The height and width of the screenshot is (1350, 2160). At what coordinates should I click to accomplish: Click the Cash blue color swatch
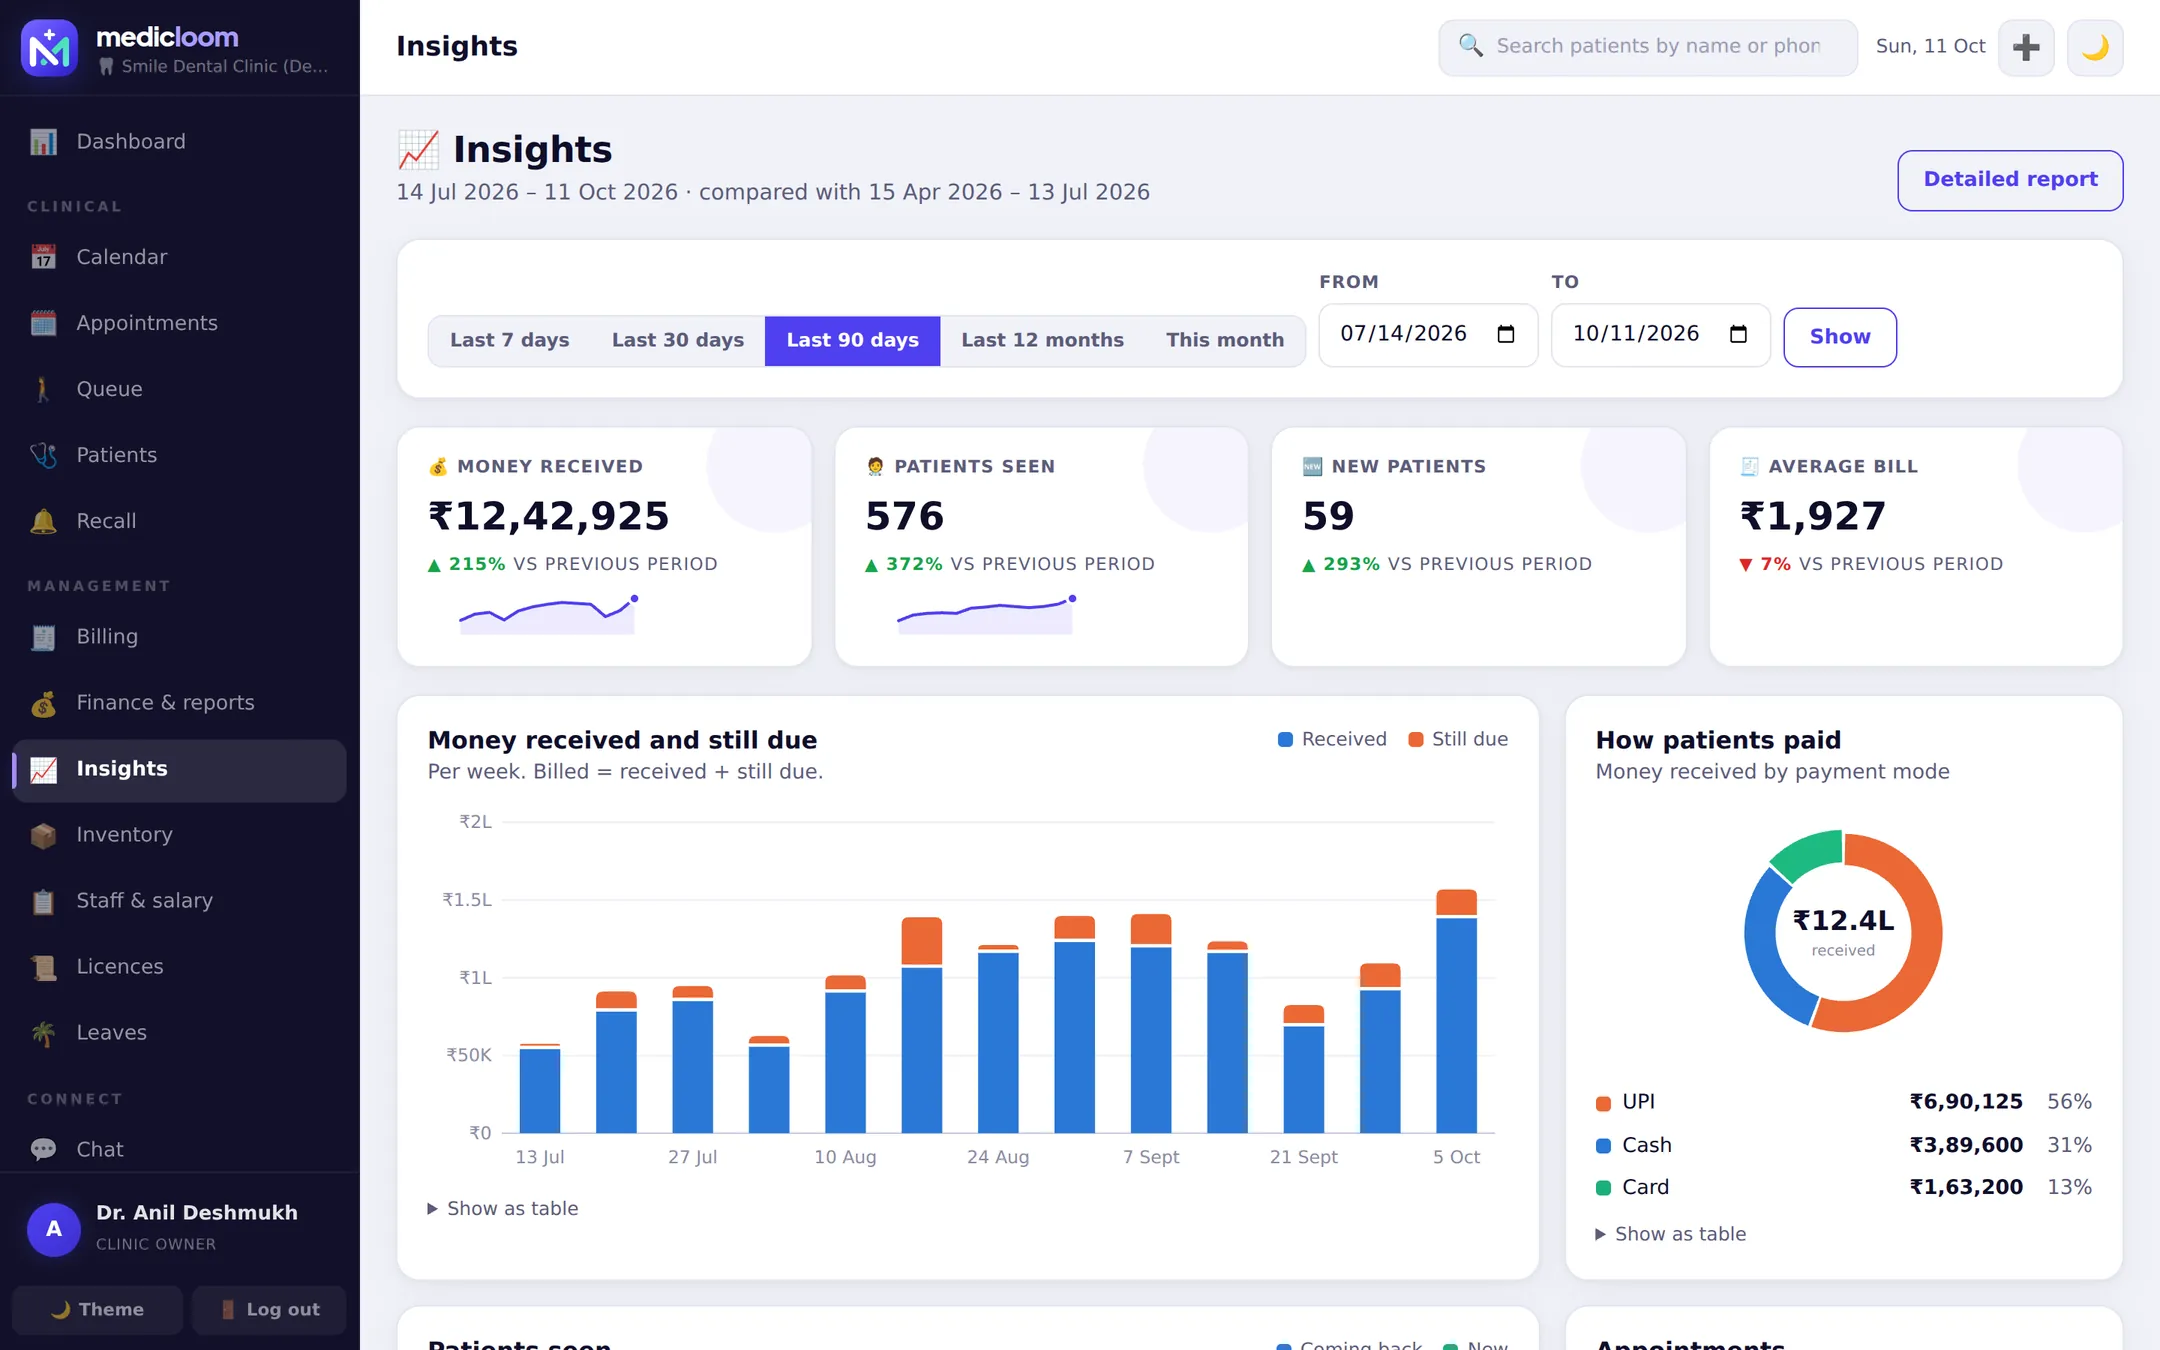(1603, 1146)
